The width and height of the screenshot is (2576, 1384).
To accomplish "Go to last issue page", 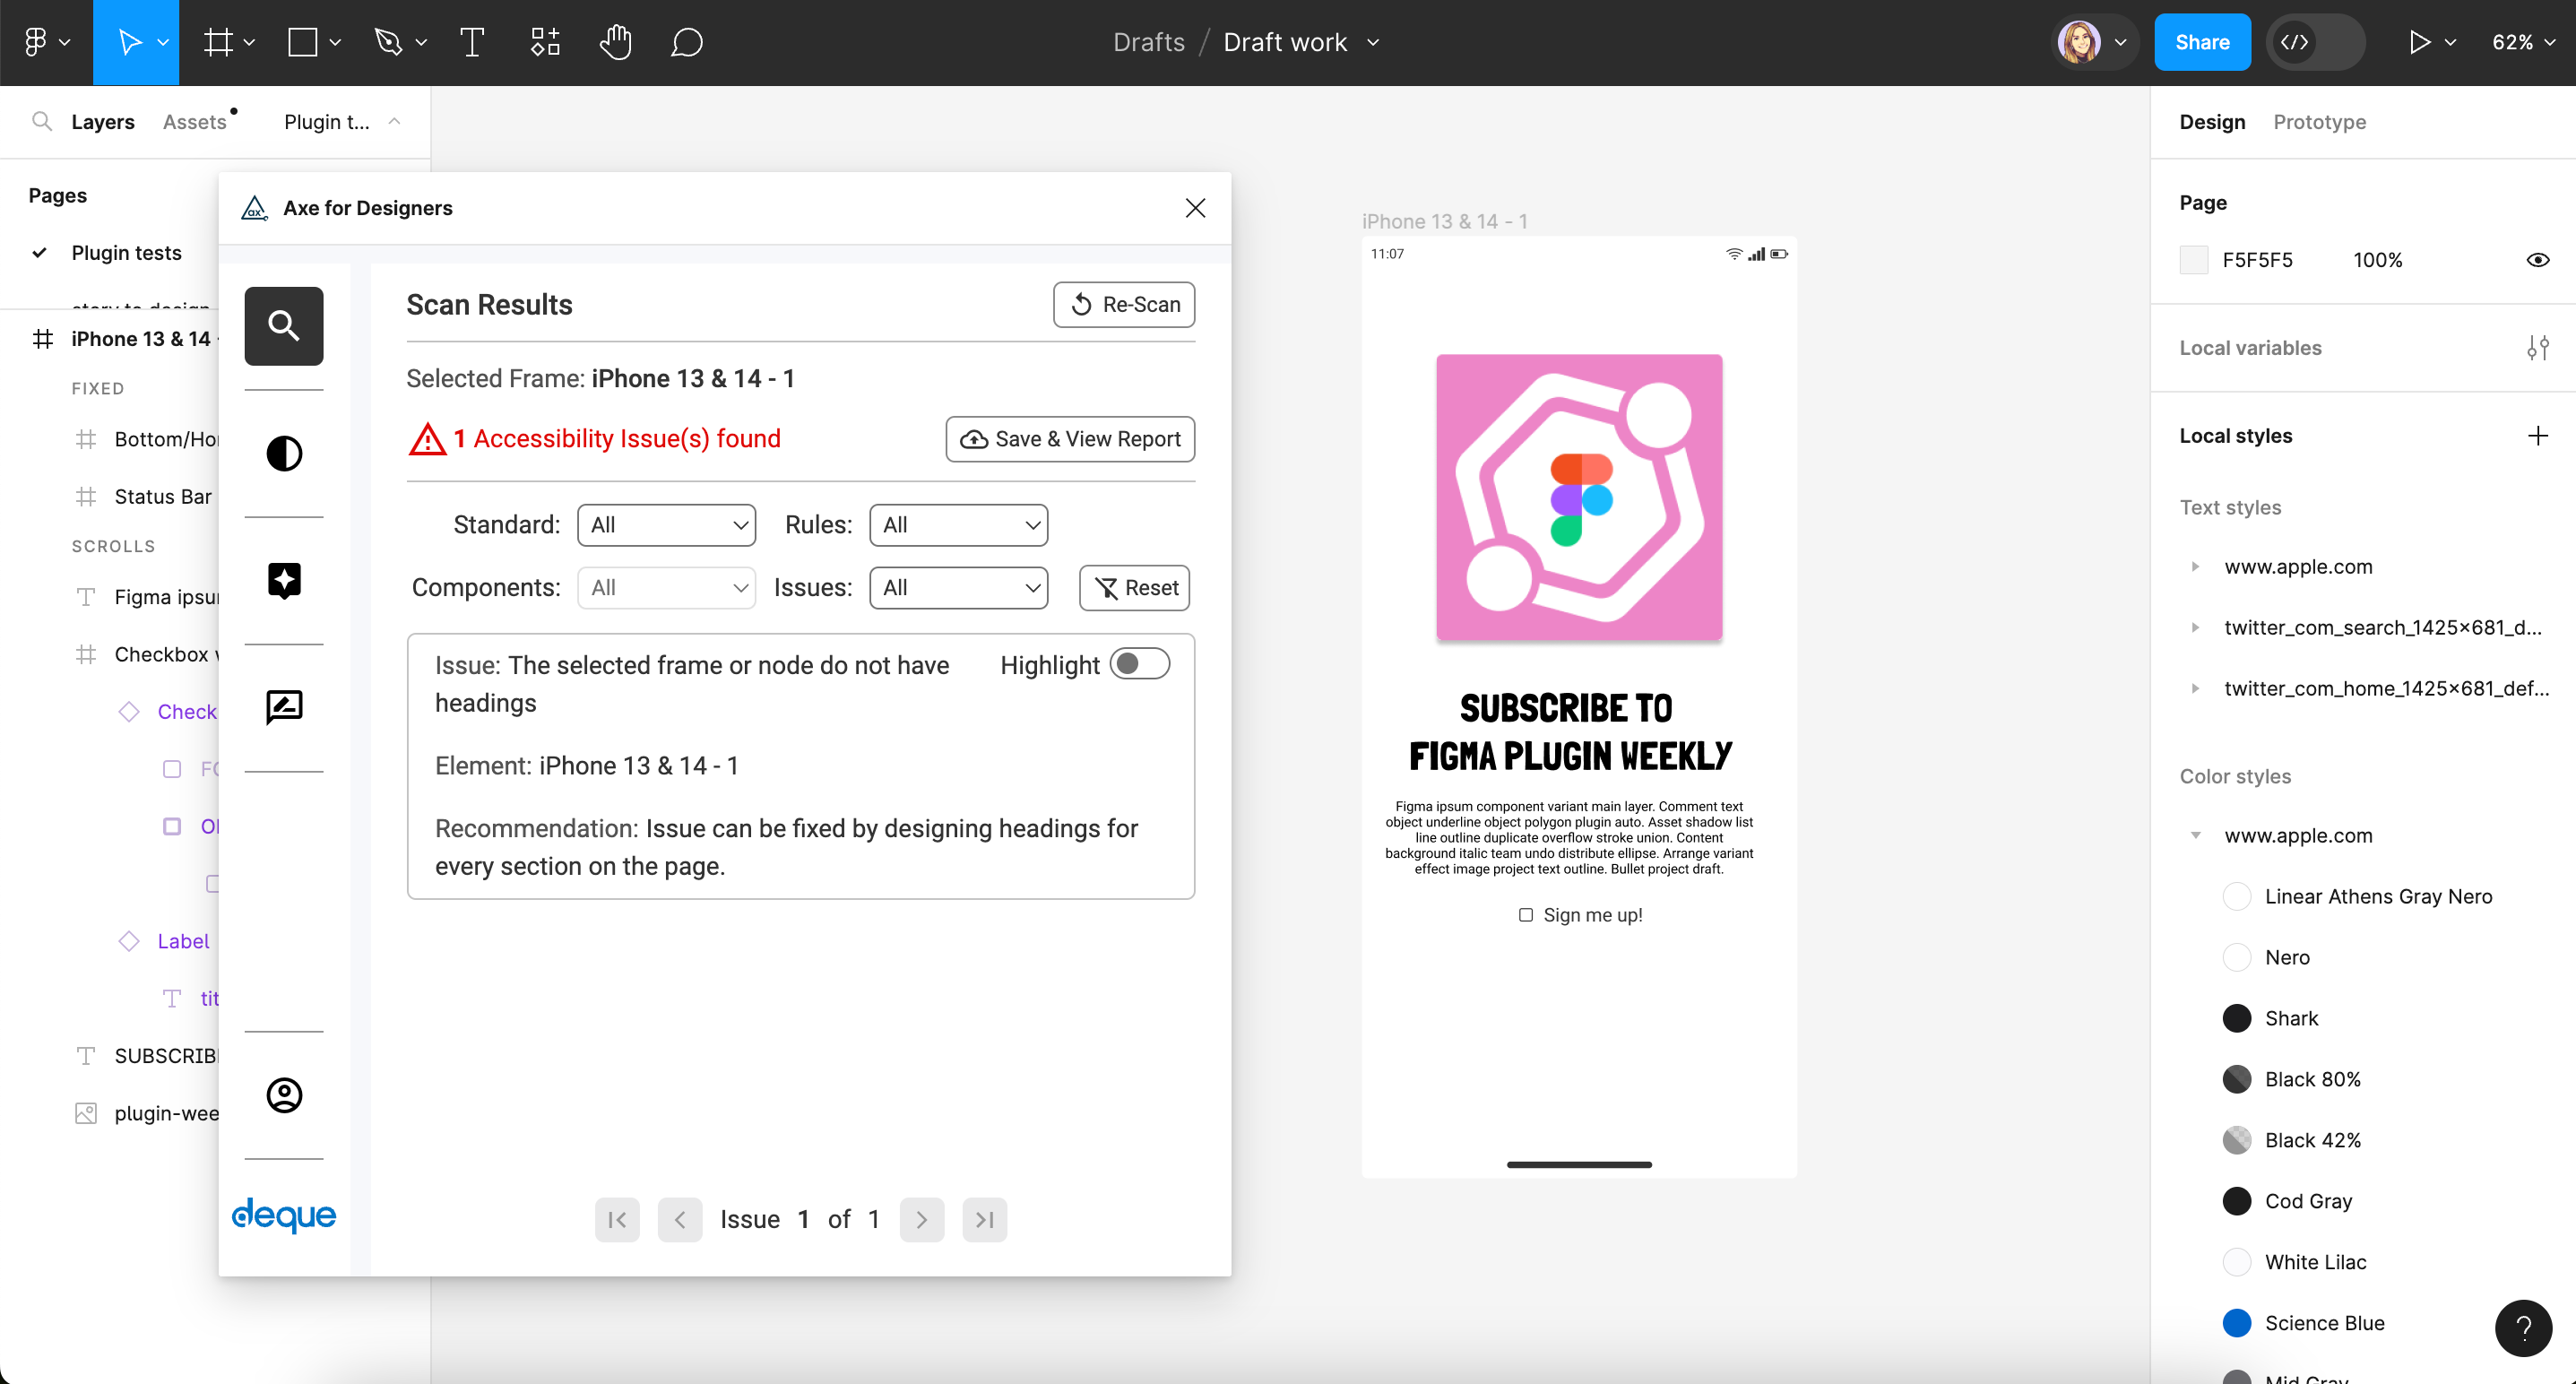I will point(985,1219).
